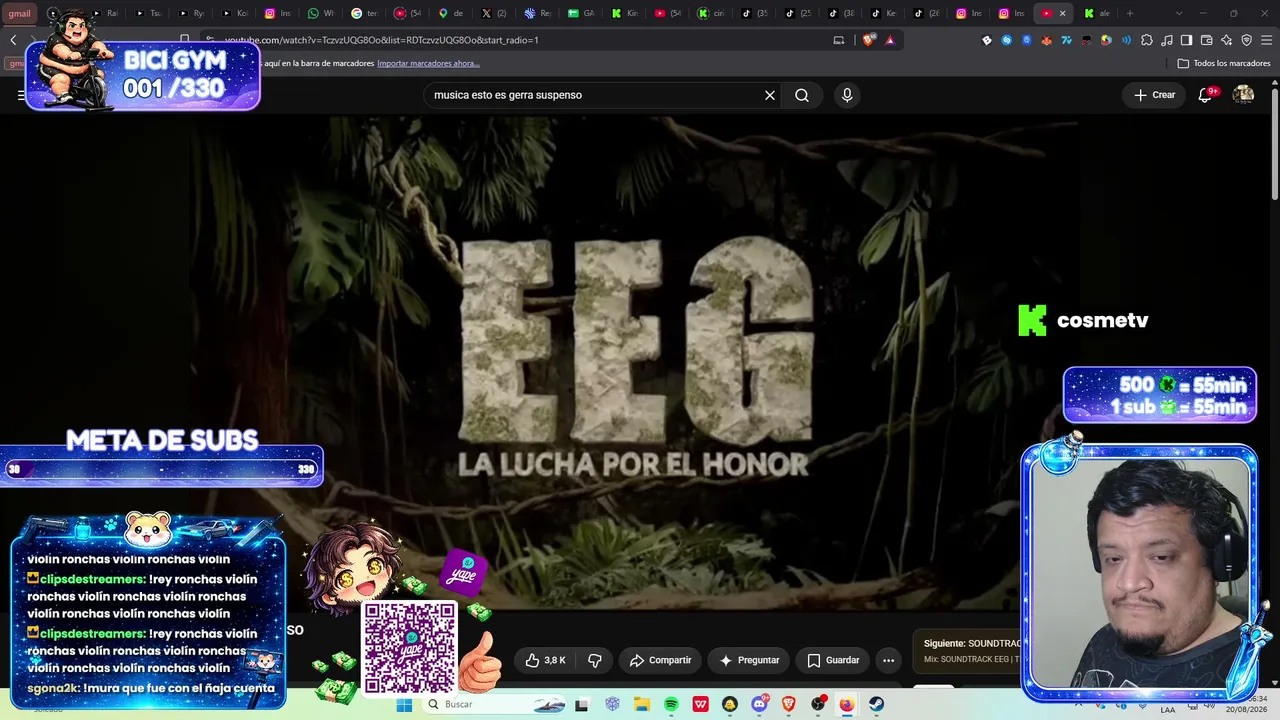Viewport: 1280px width, 720px height.
Task: Open the Todos los marcadores bookmarks folder
Action: tap(1224, 63)
